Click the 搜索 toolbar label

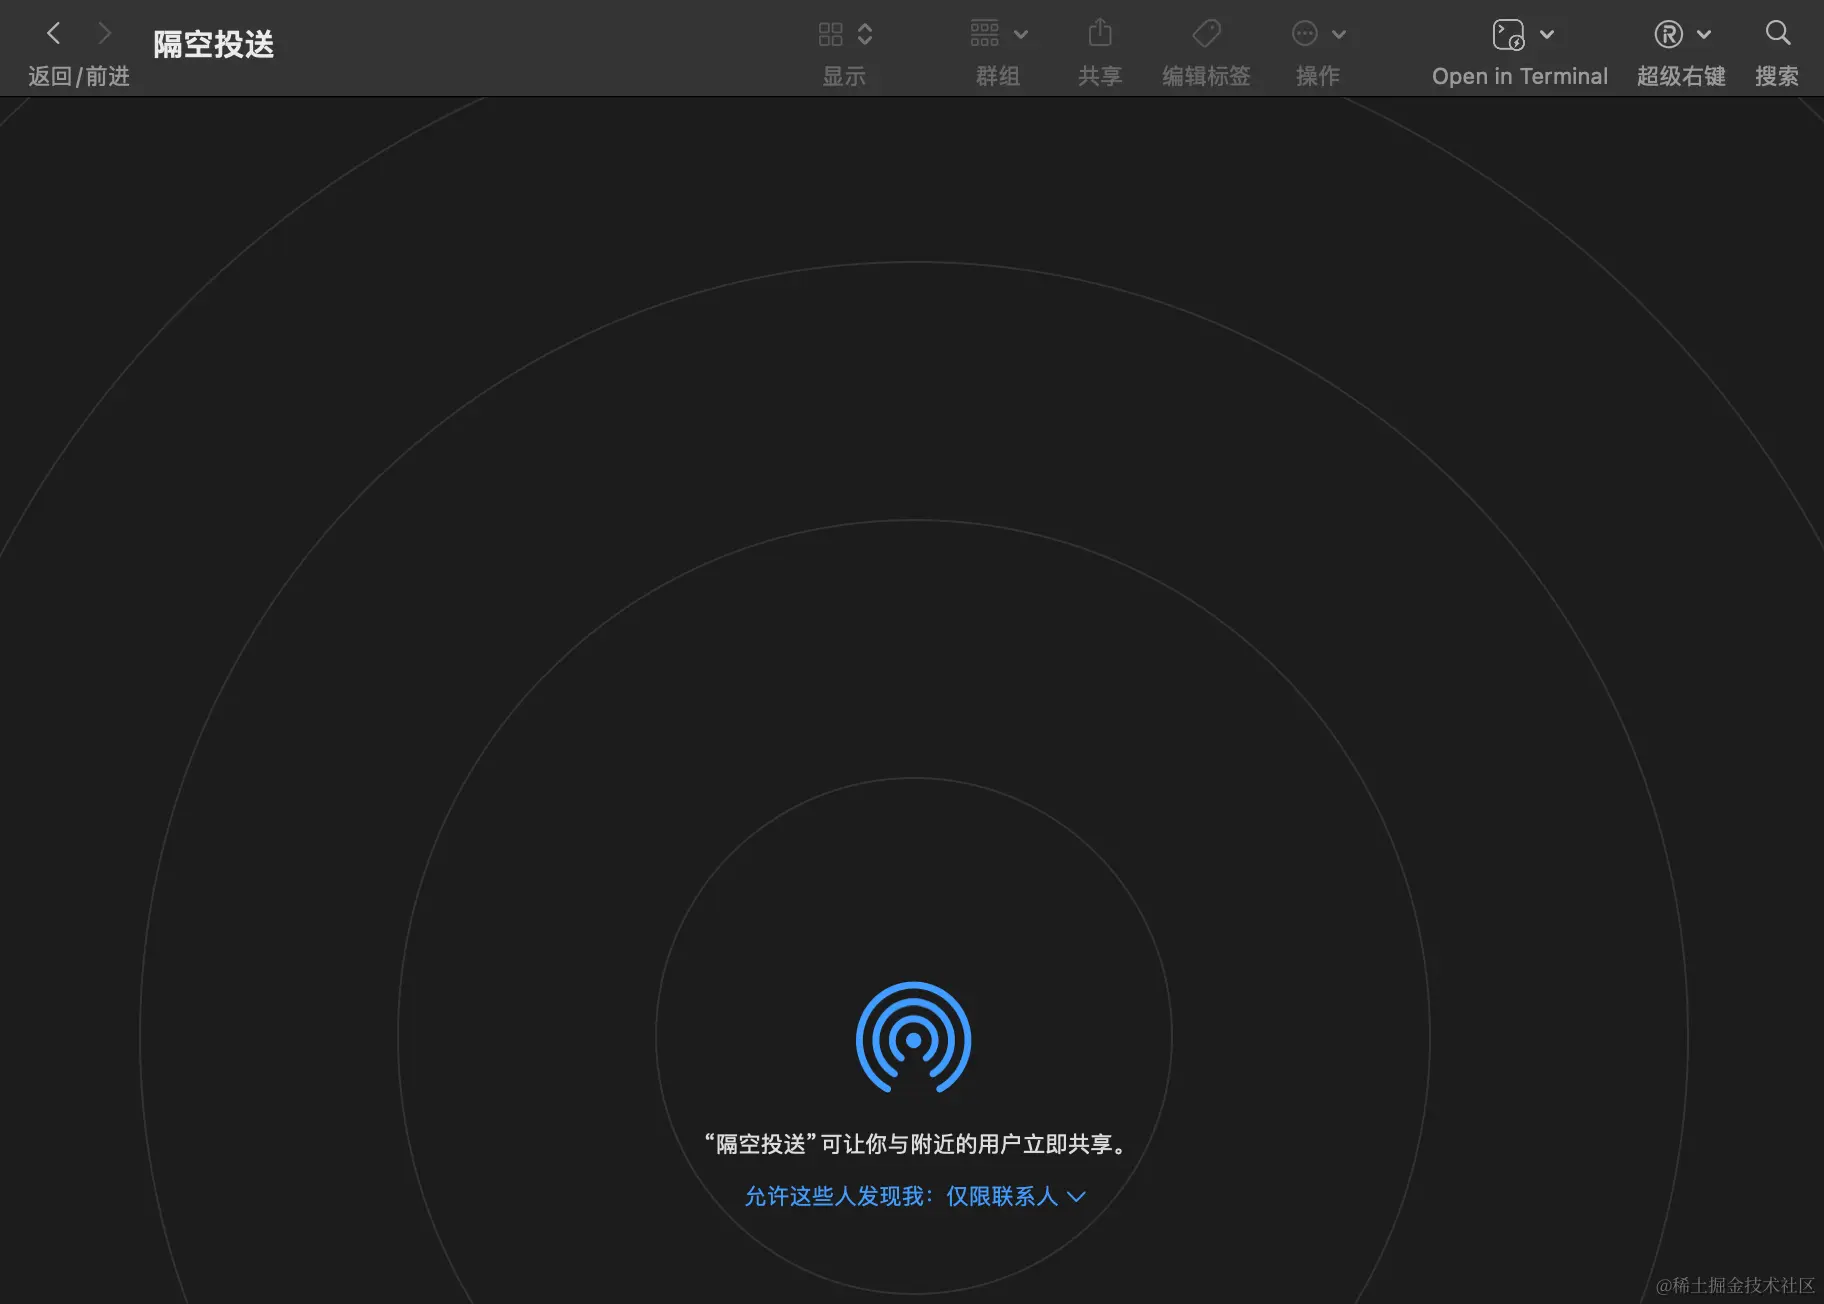1777,76
